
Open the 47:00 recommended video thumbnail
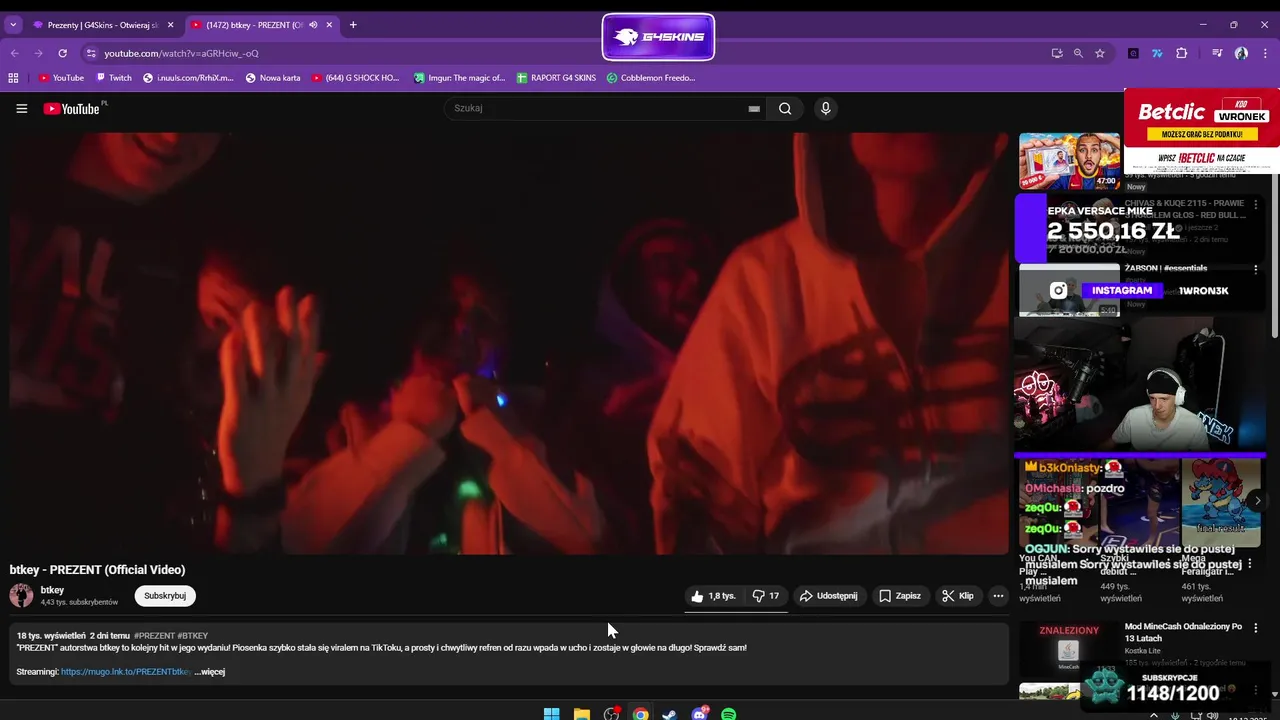1069,161
